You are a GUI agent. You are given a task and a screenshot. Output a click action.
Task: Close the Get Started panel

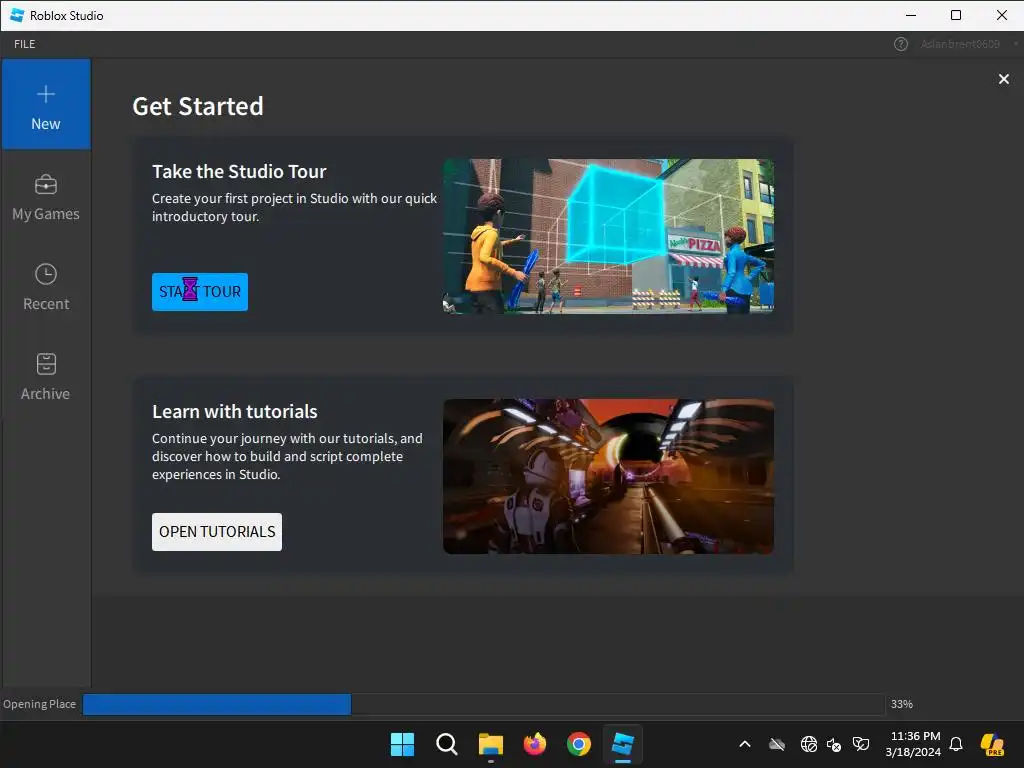tap(1004, 79)
